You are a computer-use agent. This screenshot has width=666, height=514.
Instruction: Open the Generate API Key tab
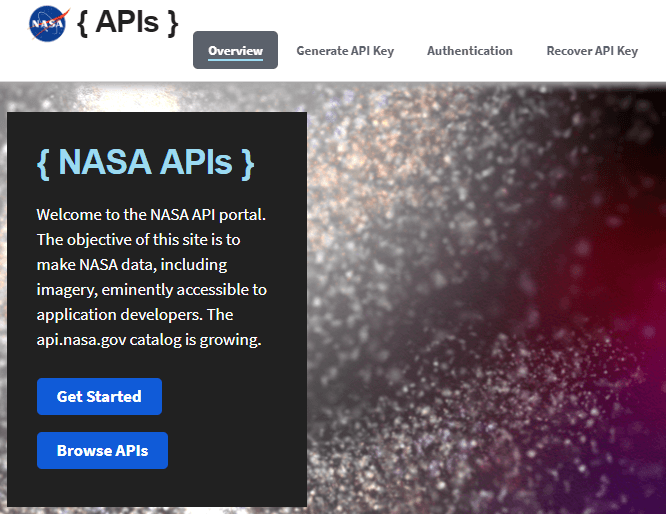(345, 51)
